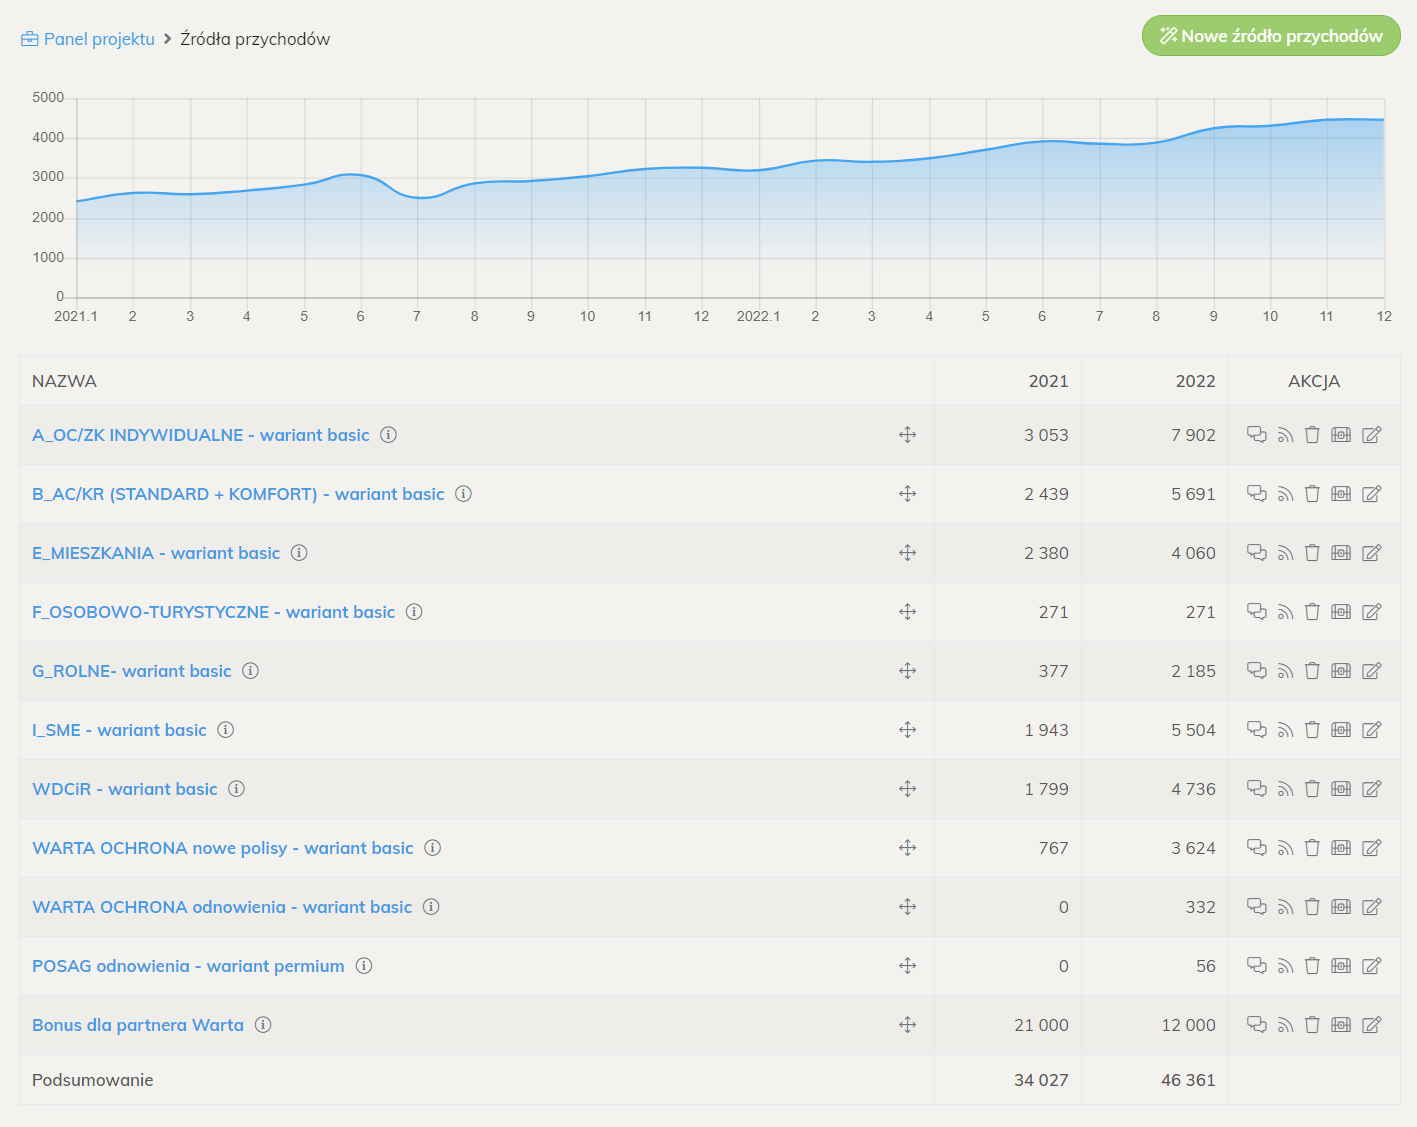Click RSS feed icon in E_MIESZKANIA row

pyautogui.click(x=1285, y=553)
